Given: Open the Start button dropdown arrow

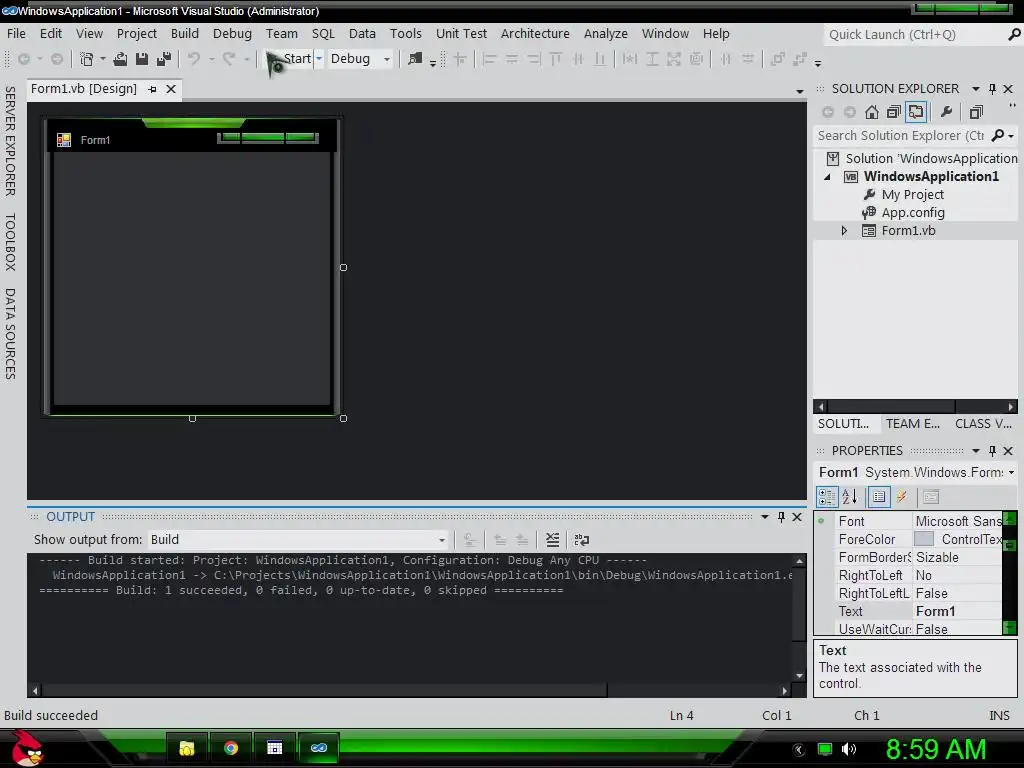Looking at the screenshot, I should coord(319,59).
